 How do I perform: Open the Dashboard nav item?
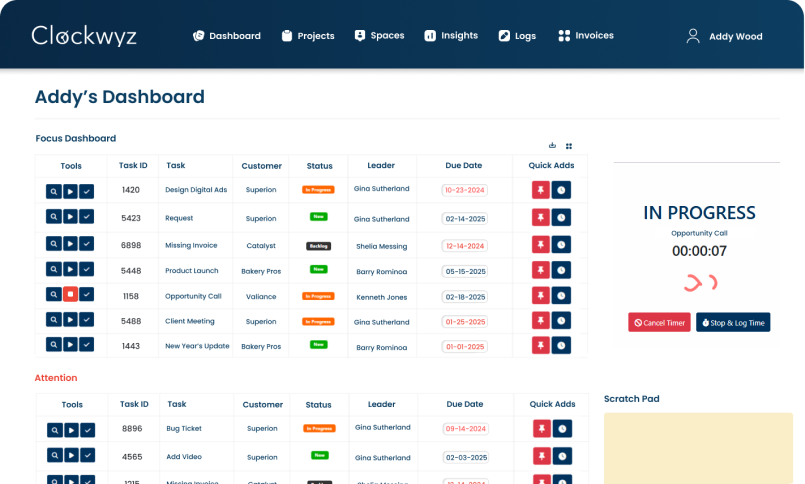click(x=227, y=36)
